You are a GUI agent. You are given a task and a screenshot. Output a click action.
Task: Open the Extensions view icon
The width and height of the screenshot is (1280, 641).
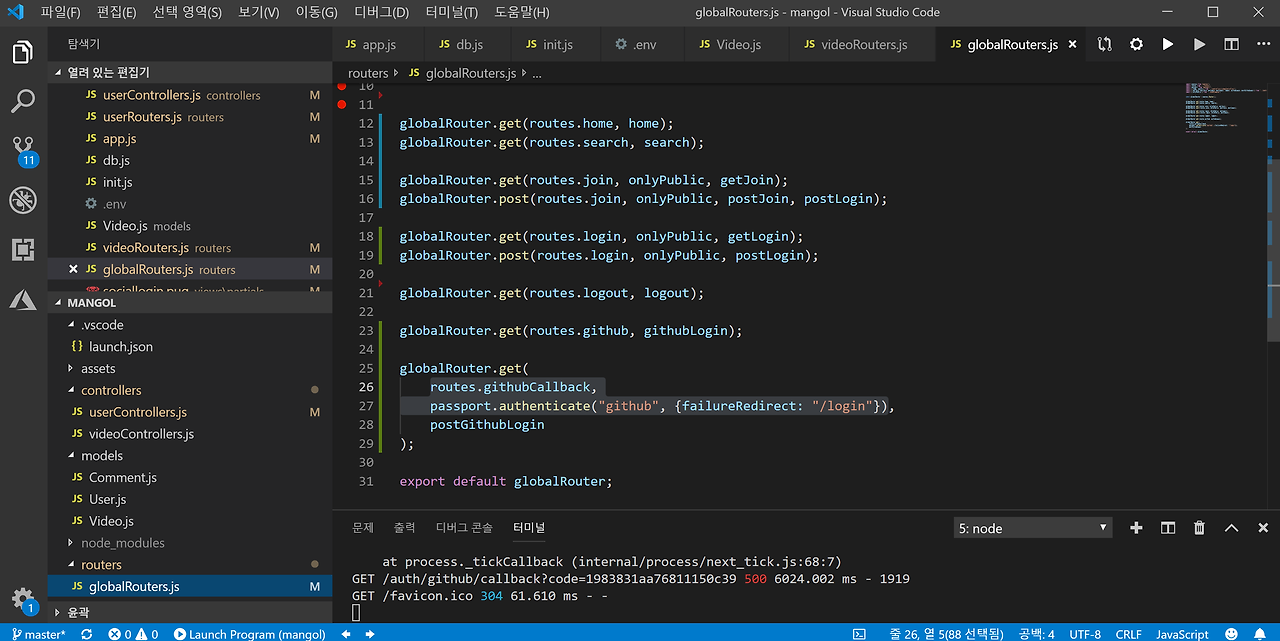click(23, 249)
